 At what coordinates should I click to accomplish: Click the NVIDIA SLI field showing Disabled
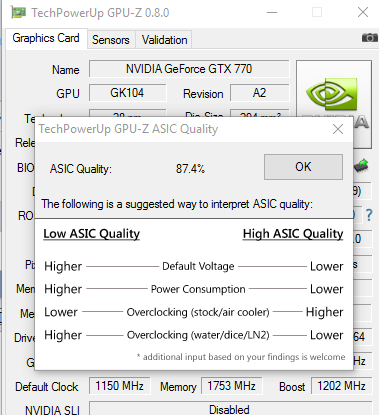(x=230, y=409)
